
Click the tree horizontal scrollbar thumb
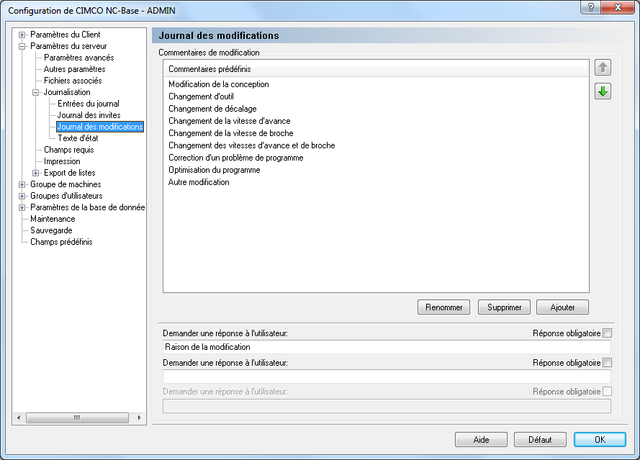point(77,418)
